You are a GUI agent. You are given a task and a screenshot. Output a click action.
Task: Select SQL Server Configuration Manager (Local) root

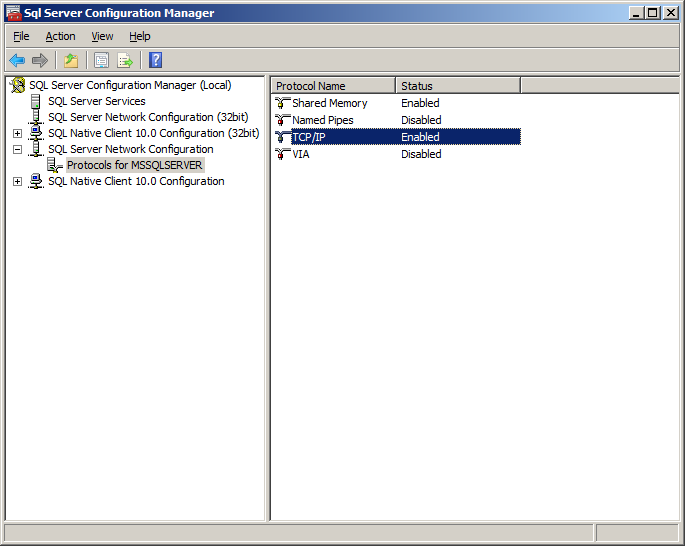pos(130,85)
